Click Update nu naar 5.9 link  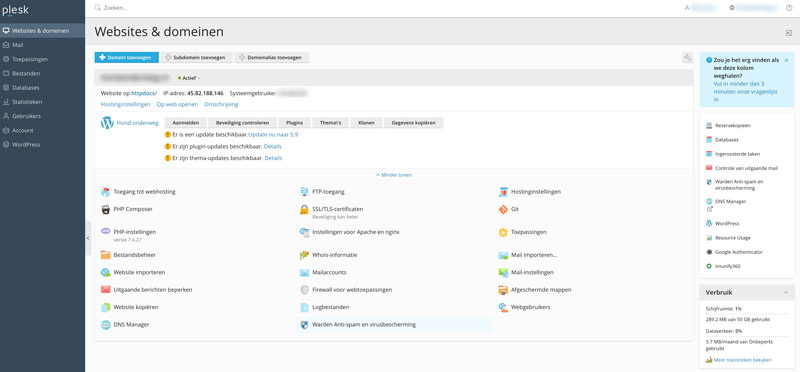(273, 135)
